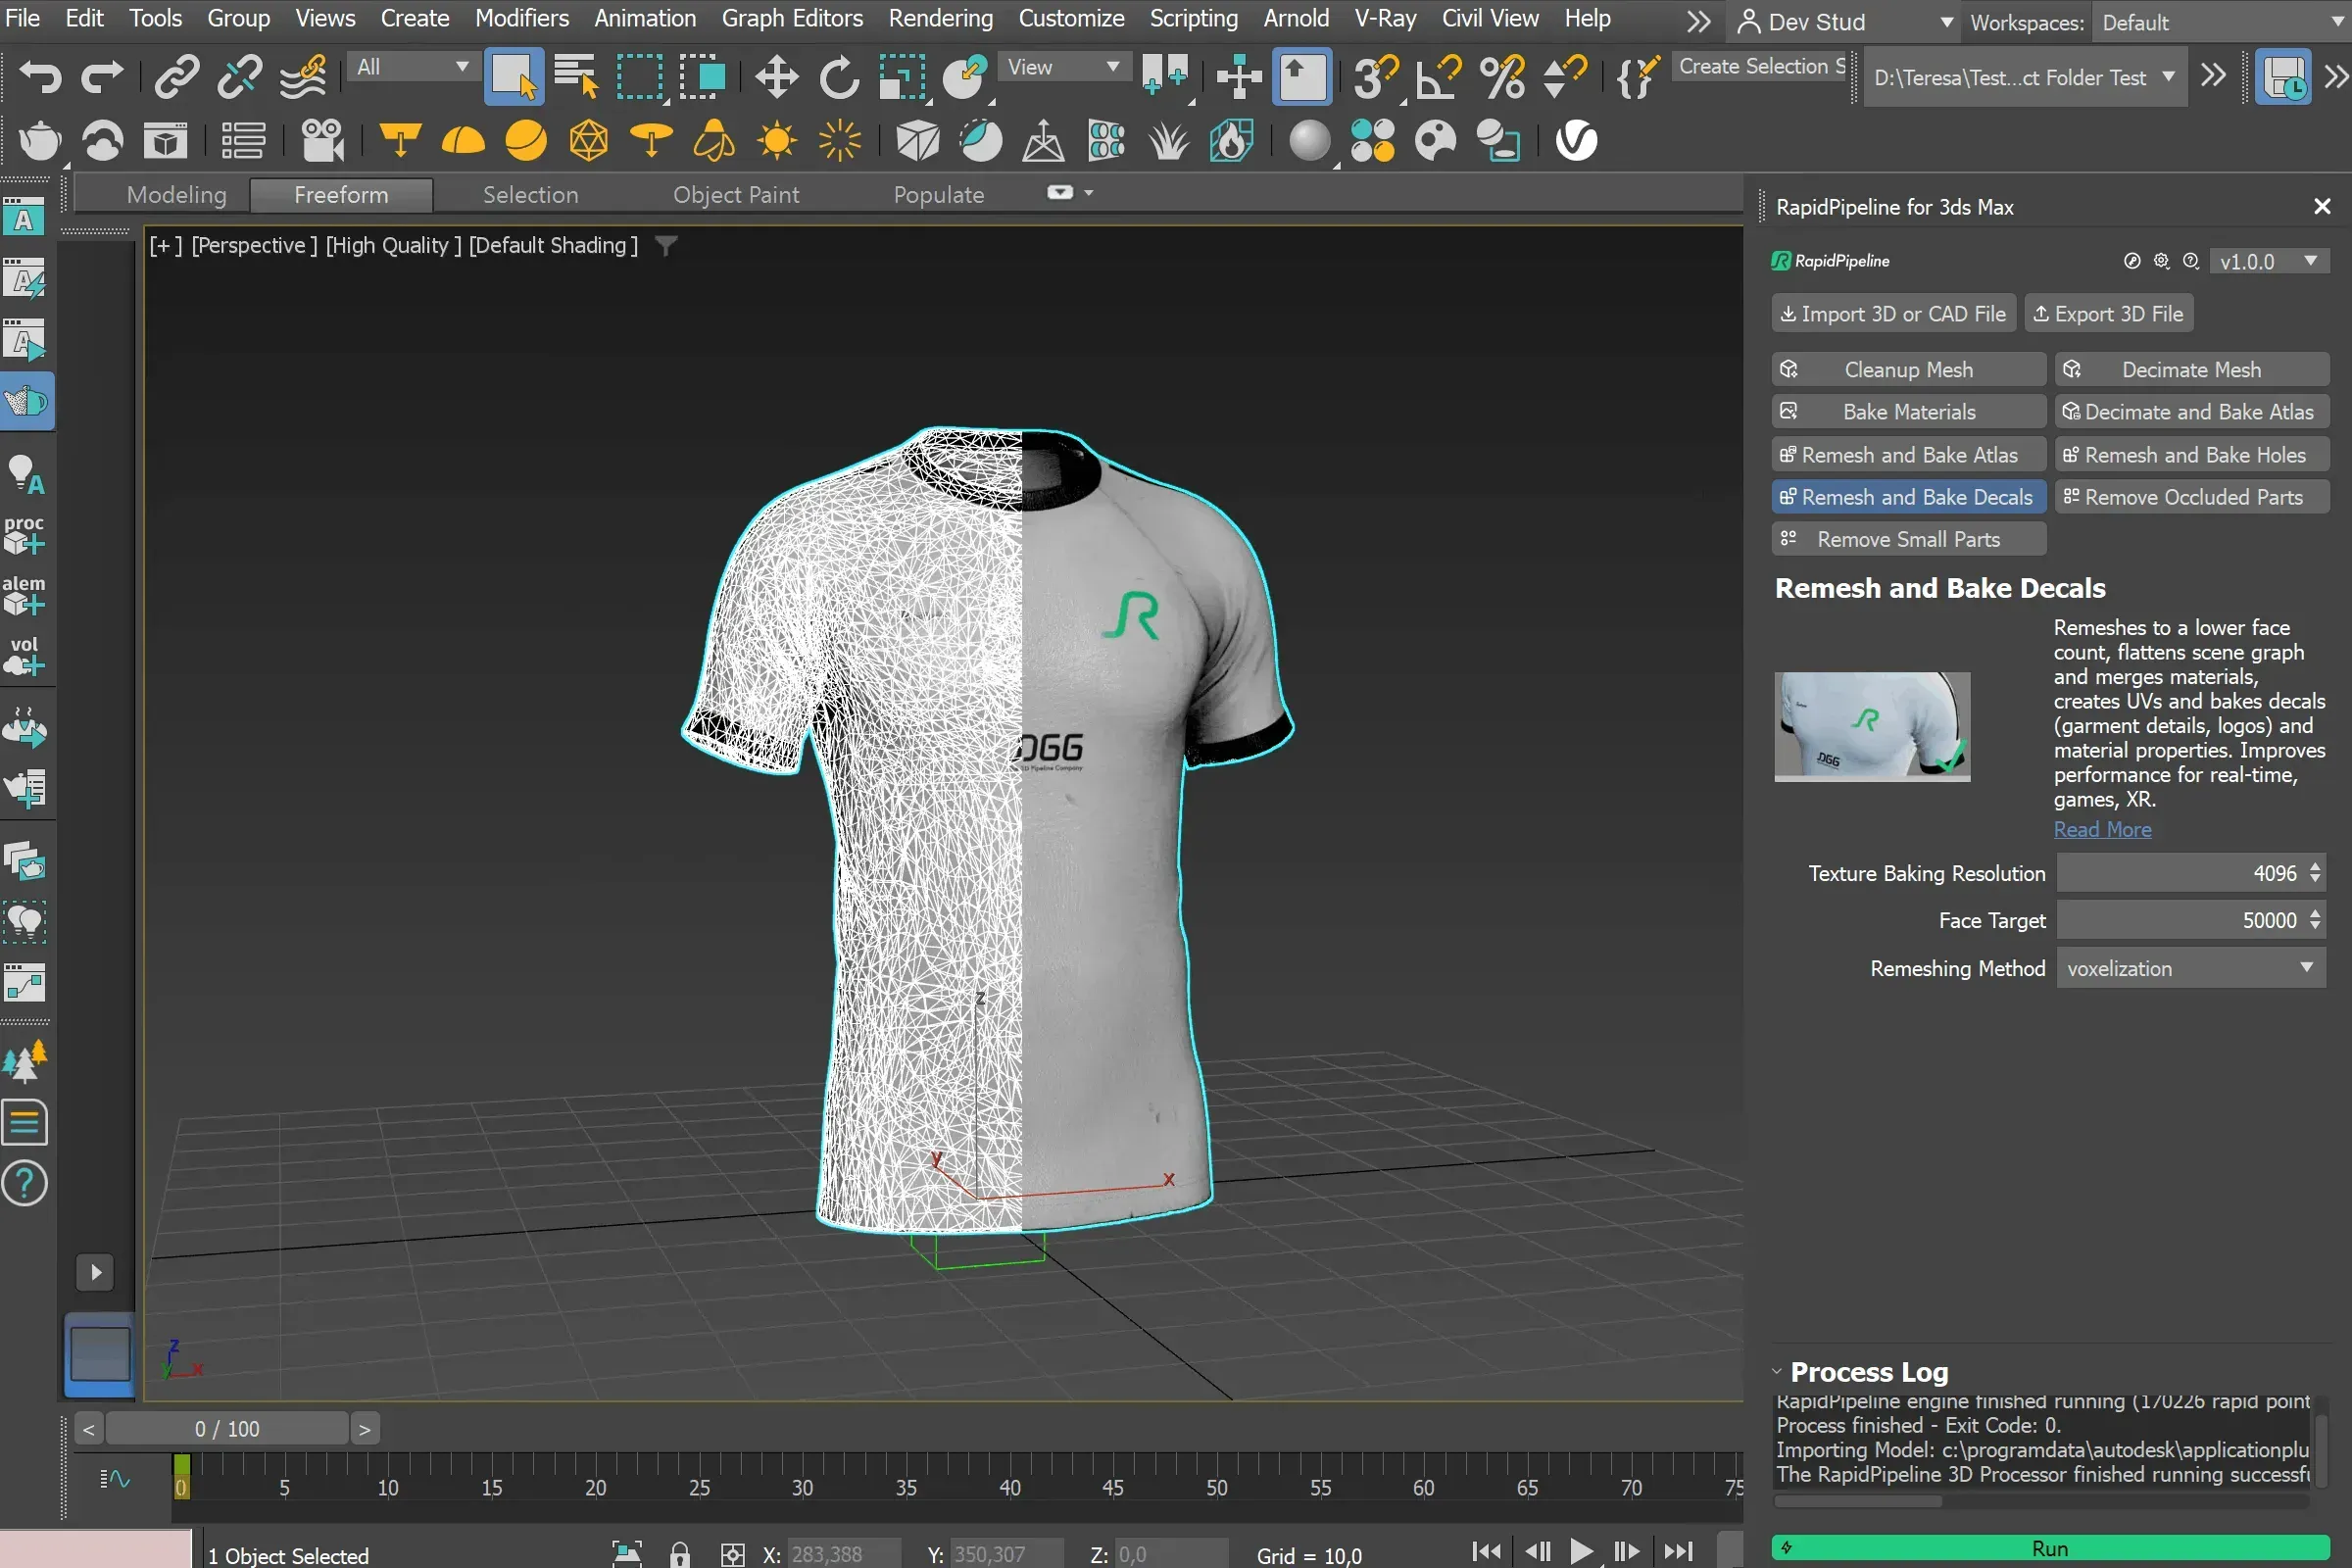This screenshot has width=2352, height=1568.
Task: Click the green Run button
Action: point(2050,1548)
